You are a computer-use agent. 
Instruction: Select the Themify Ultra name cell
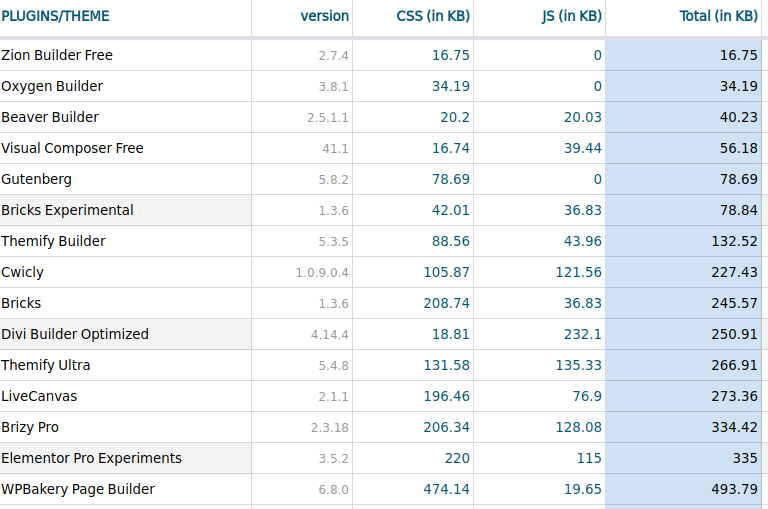point(46,365)
